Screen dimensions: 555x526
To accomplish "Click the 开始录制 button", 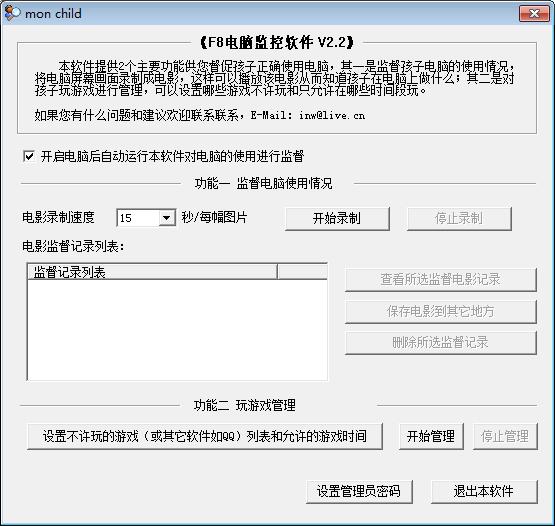I will 337,218.
